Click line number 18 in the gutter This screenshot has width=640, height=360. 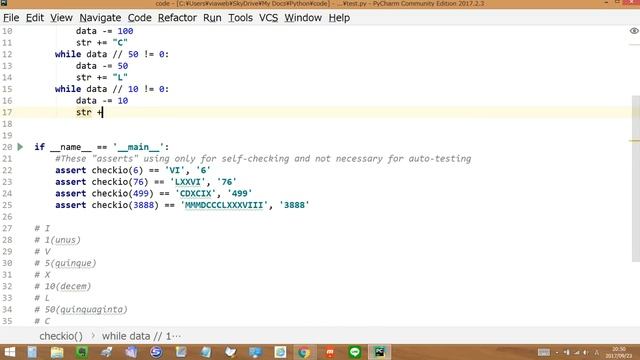coord(7,124)
